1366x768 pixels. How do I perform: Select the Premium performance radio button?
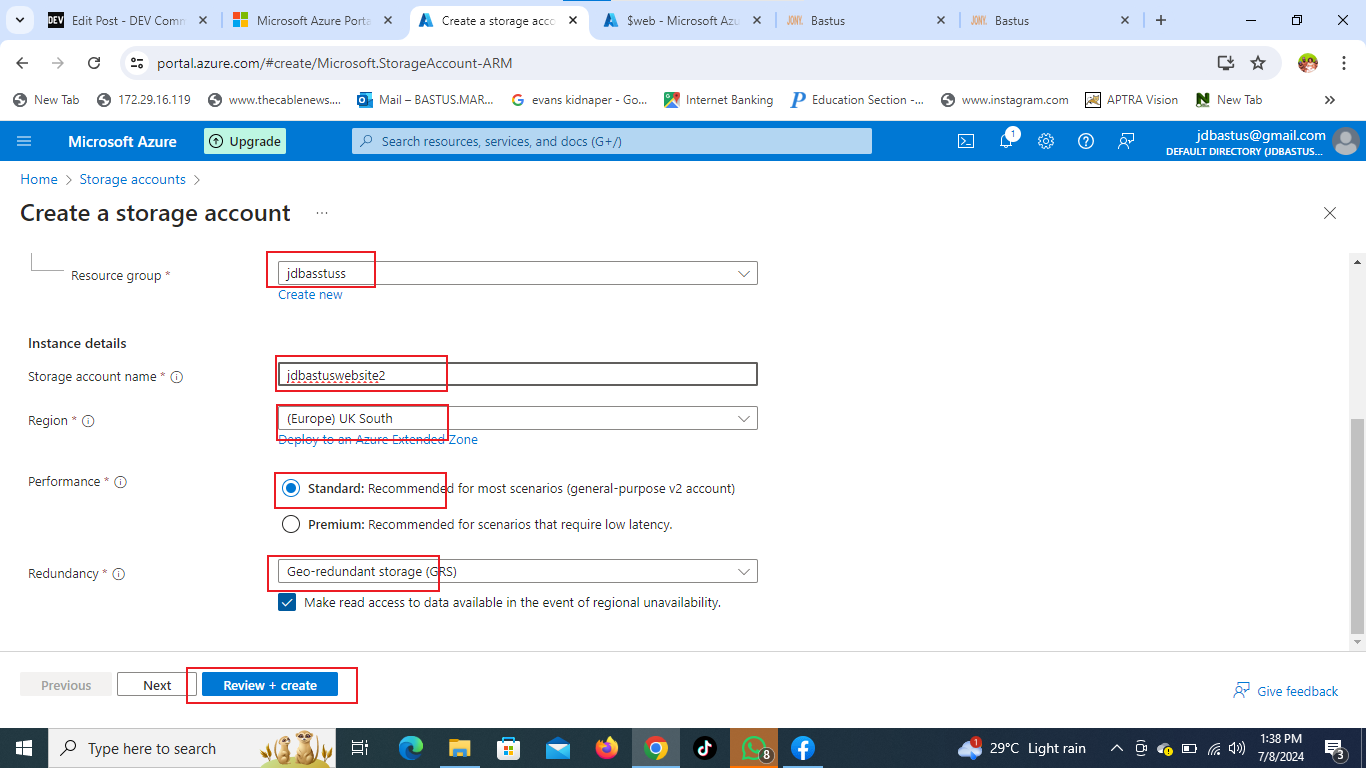tap(291, 524)
